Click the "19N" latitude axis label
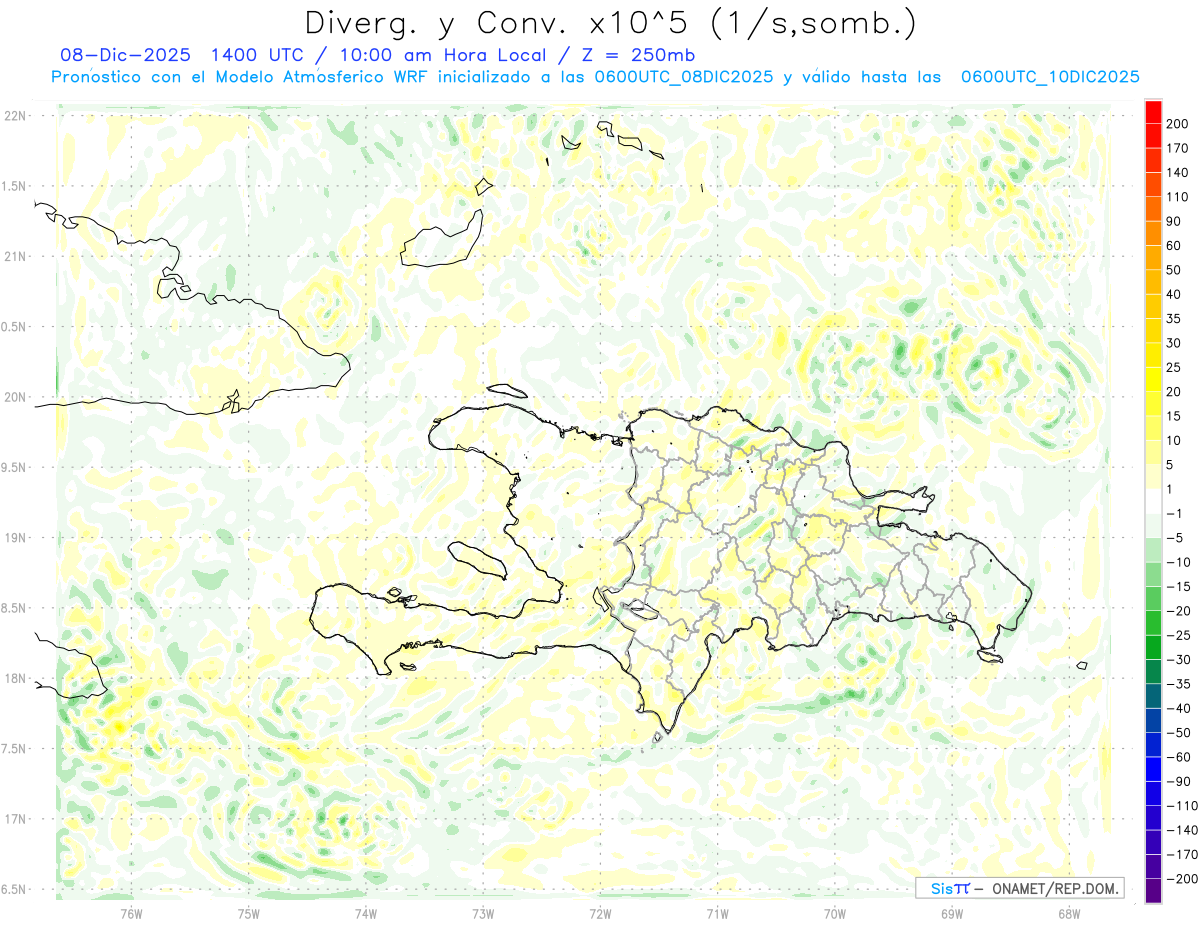Viewport: 1200px width, 927px height. (x=14, y=538)
